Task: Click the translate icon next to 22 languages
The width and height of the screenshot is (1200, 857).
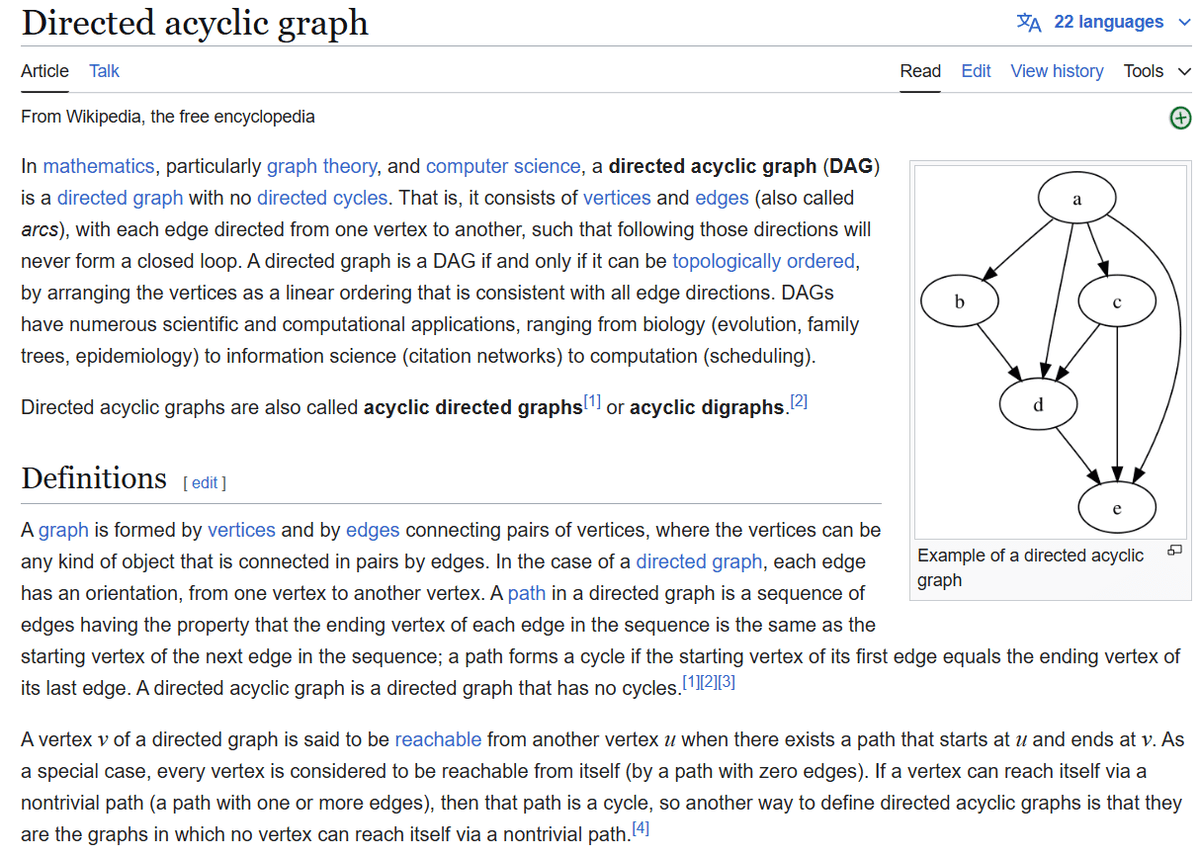Action: pyautogui.click(x=1028, y=22)
